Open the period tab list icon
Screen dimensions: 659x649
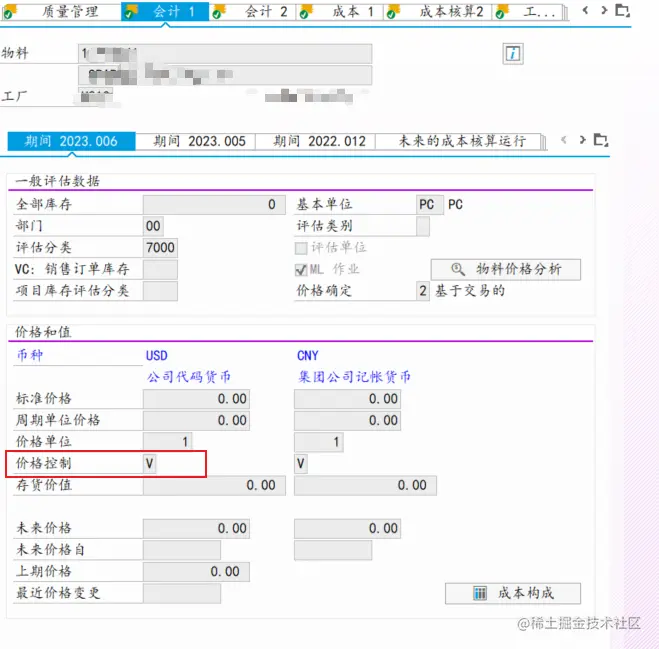pos(601,140)
